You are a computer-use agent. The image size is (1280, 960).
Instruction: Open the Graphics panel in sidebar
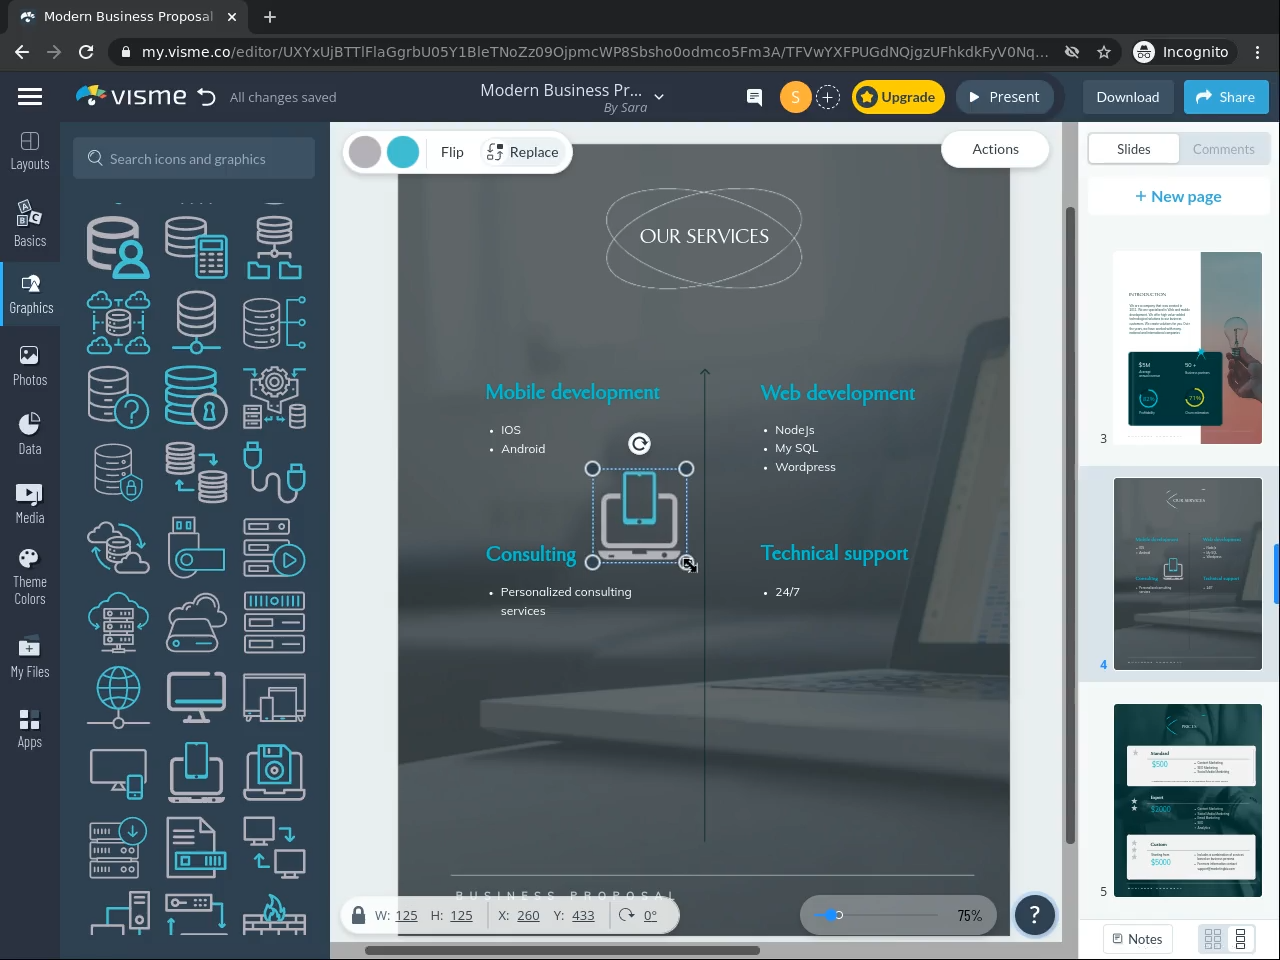[x=30, y=294]
